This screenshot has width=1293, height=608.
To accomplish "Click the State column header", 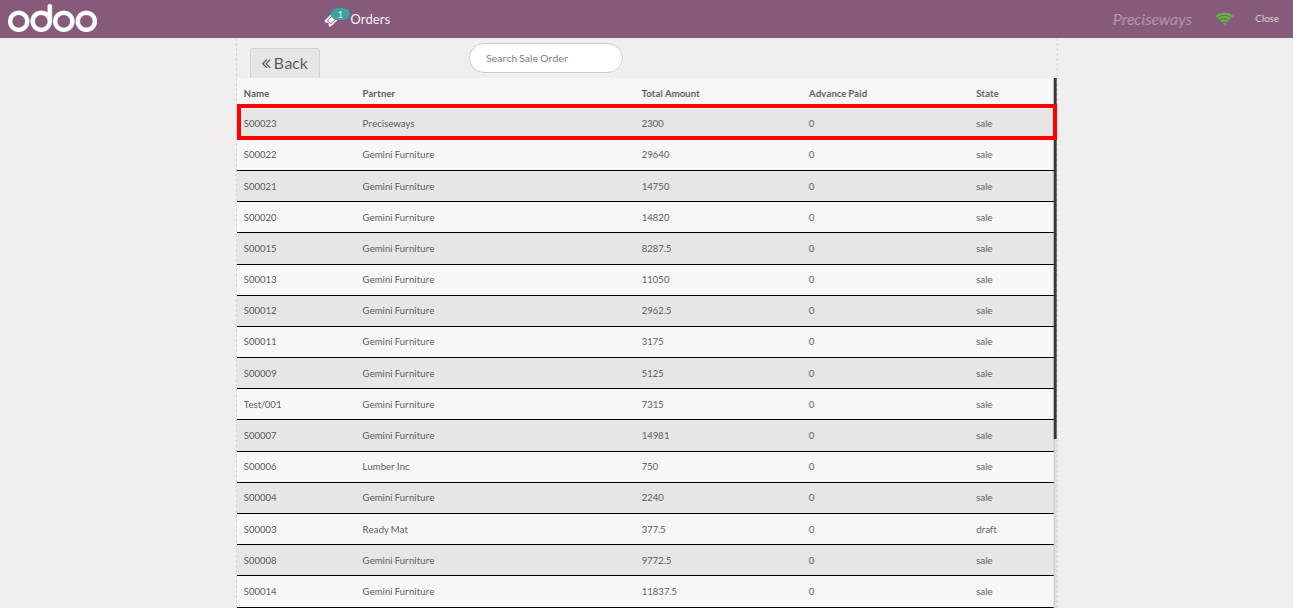I will point(987,93).
